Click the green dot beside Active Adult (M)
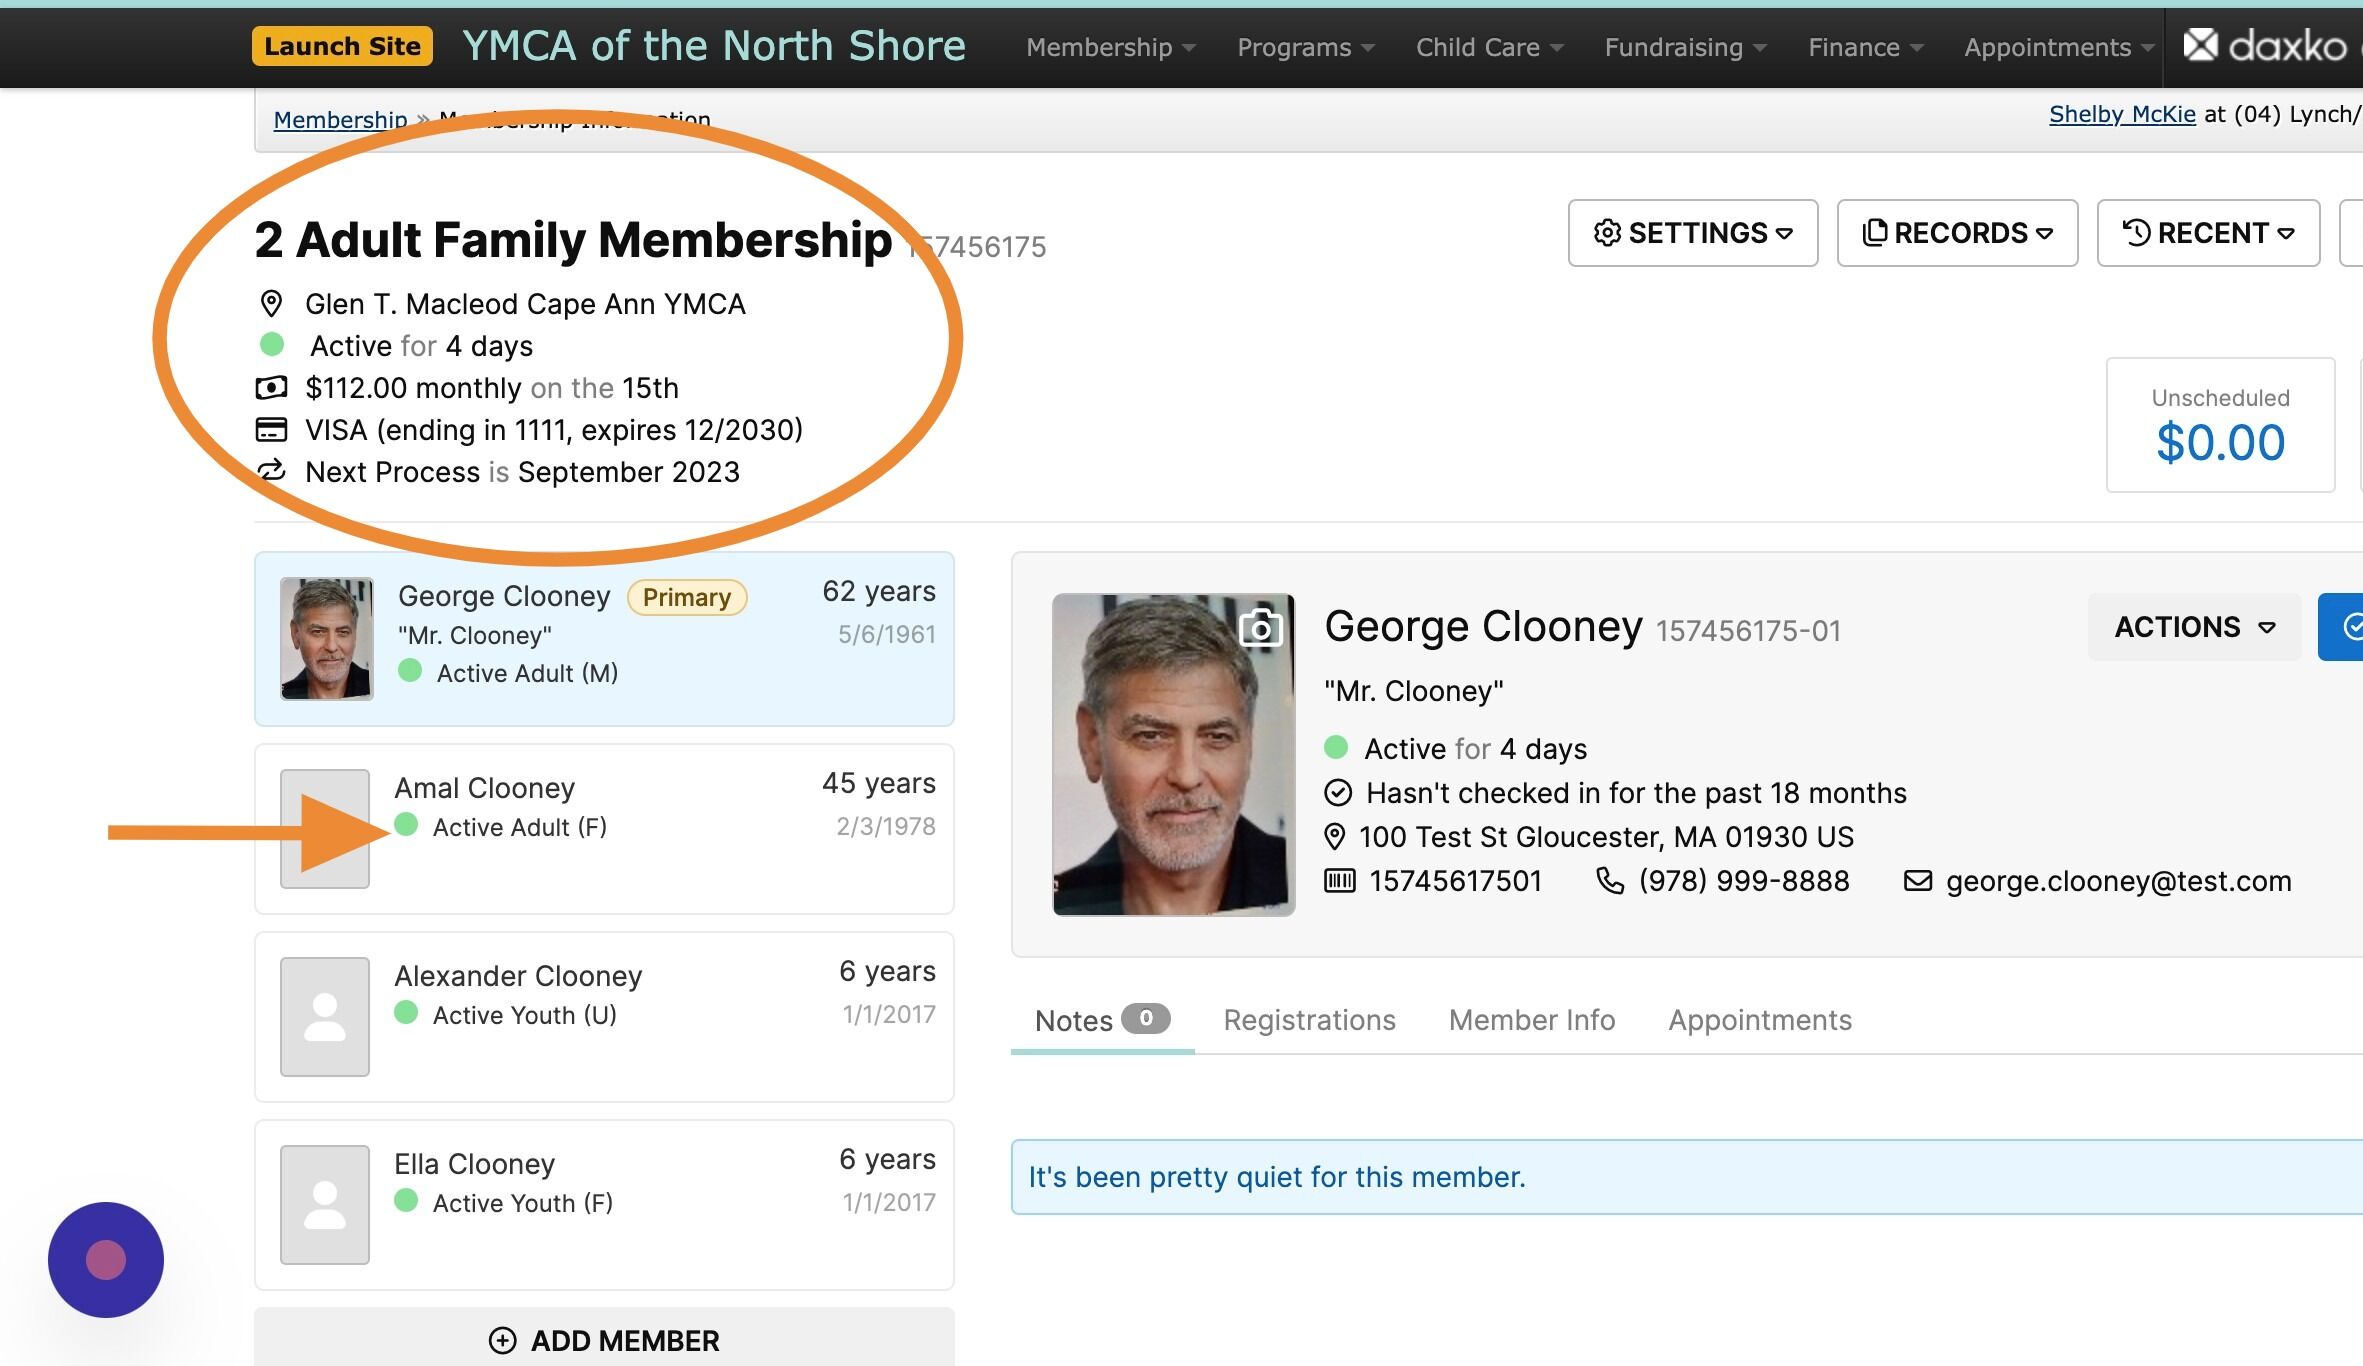Viewport: 2363px width, 1366px height. click(x=410, y=671)
